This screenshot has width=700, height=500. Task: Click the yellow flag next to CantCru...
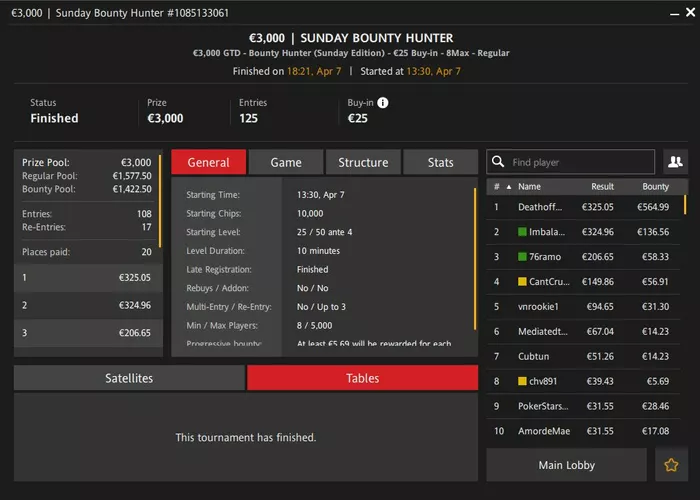(522, 282)
